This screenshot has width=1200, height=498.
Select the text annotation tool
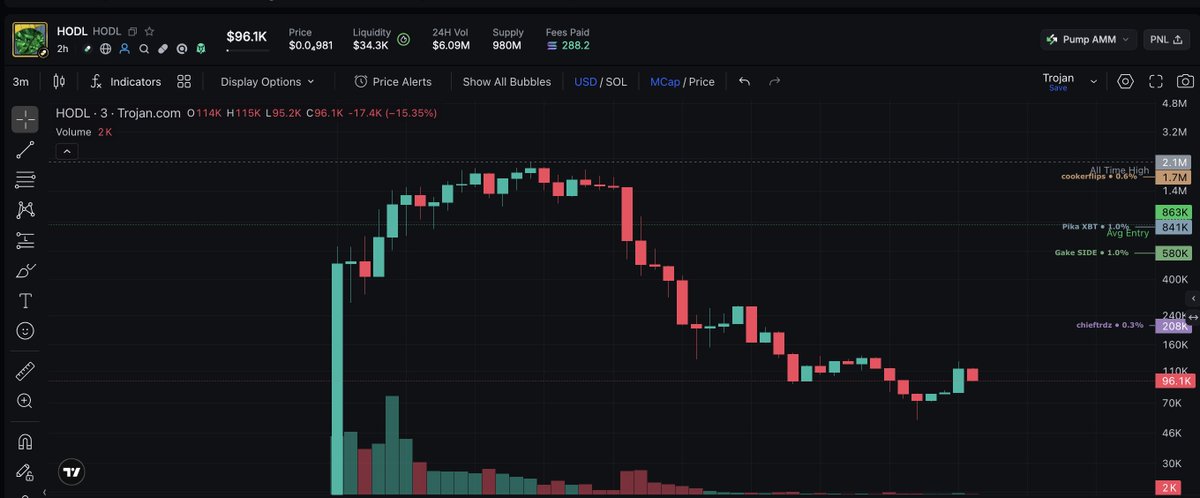(25, 300)
